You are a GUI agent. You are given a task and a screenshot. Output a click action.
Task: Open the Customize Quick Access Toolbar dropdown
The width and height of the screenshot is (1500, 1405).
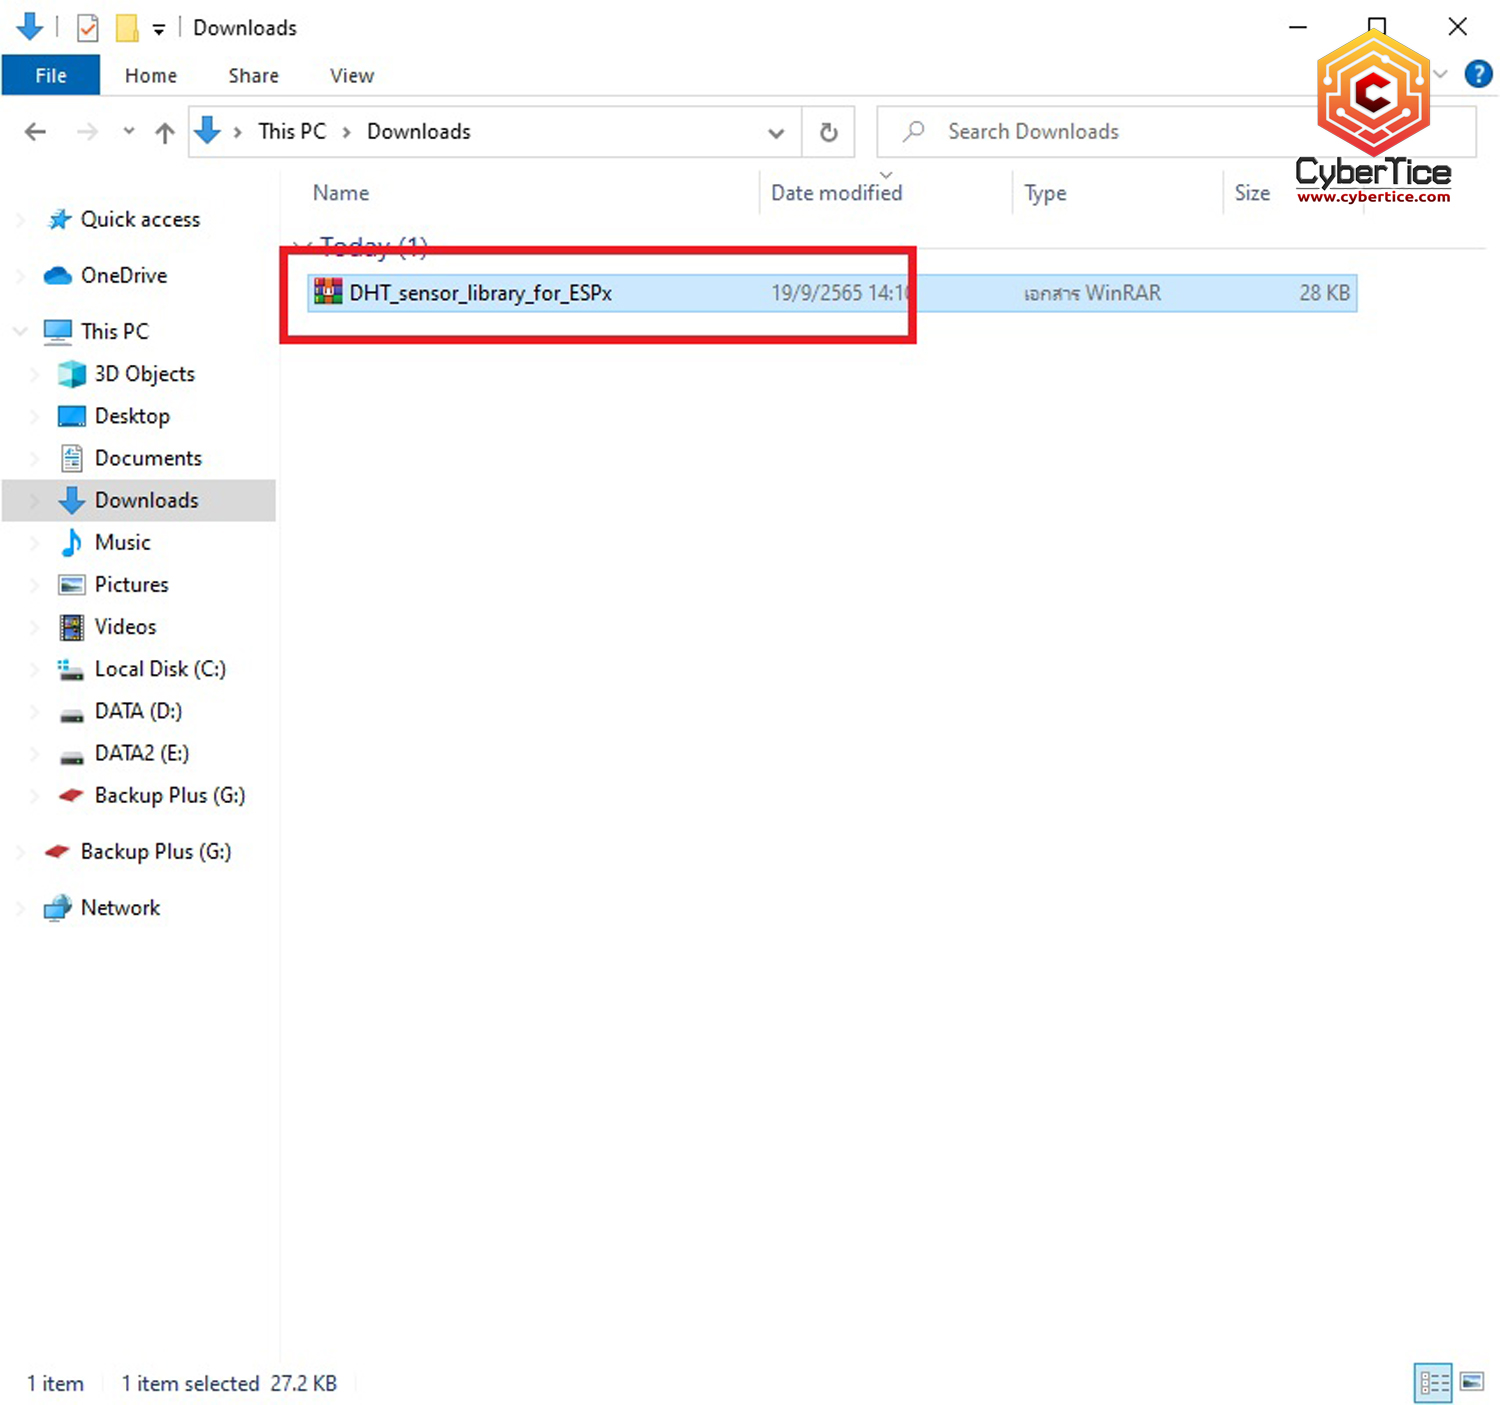point(159,29)
